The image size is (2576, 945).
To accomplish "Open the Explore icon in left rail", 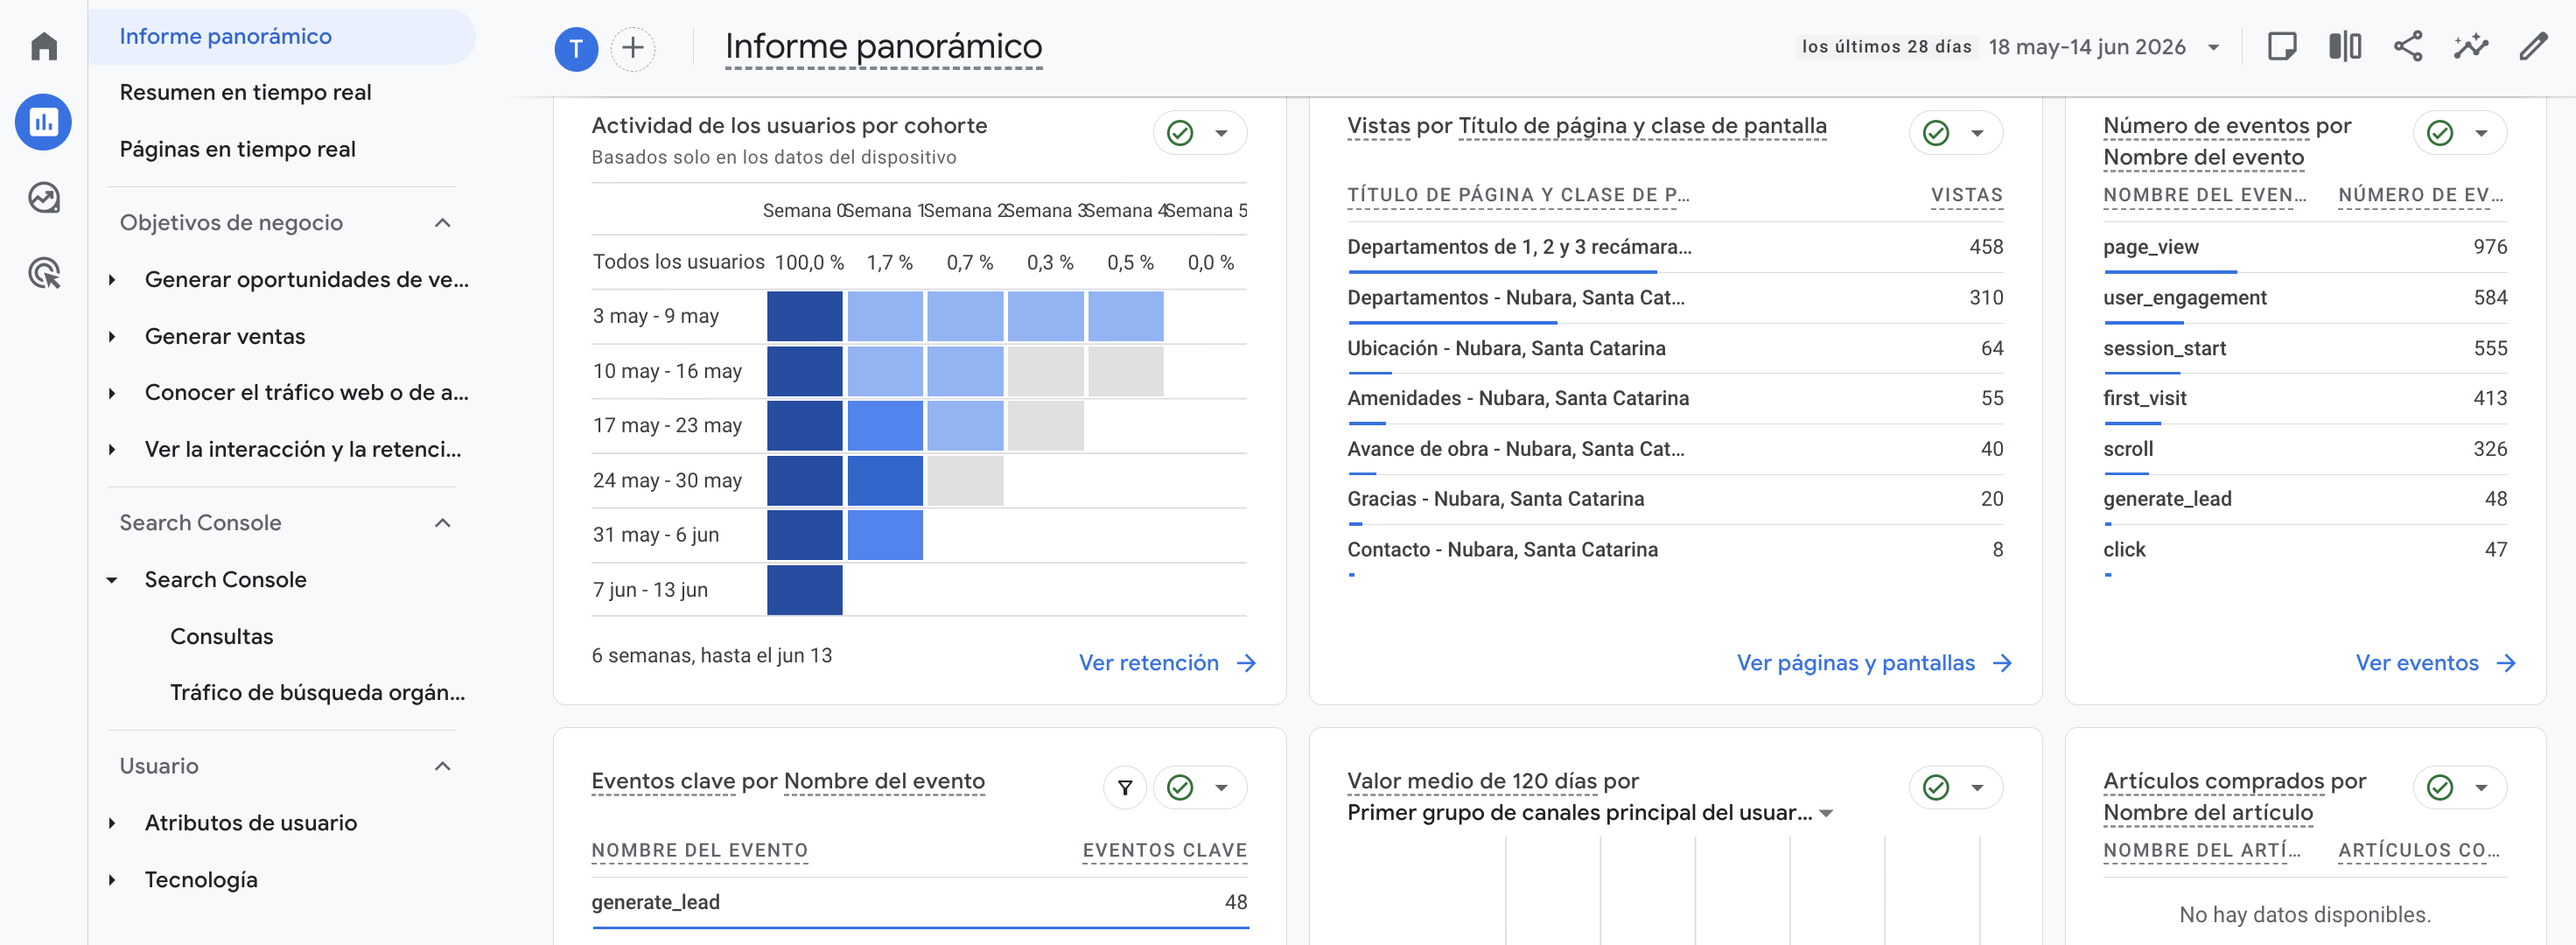I will click(44, 198).
